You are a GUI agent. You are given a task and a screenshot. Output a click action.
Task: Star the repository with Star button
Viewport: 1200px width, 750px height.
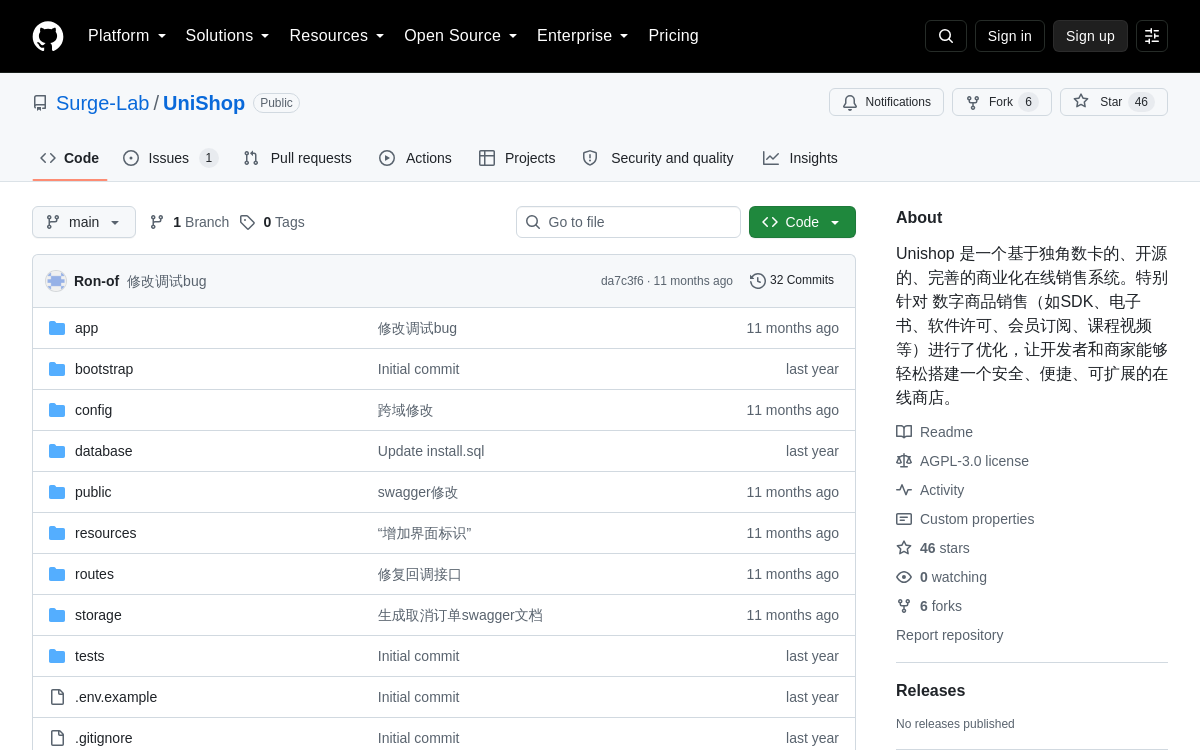[1114, 102]
